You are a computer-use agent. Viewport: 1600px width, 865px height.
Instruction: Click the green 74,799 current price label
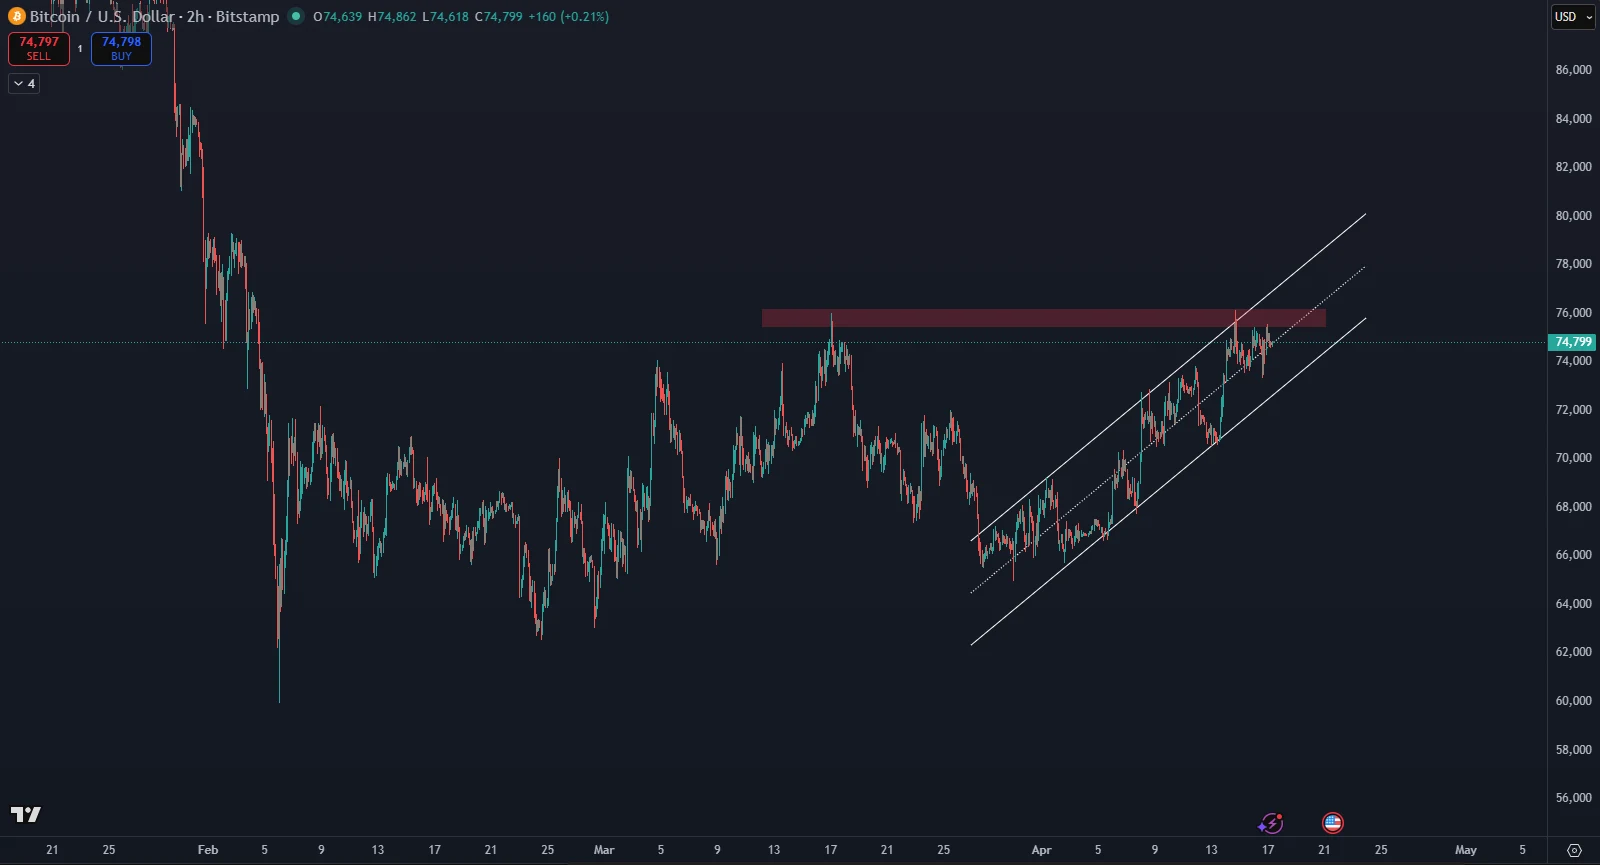tap(1572, 342)
